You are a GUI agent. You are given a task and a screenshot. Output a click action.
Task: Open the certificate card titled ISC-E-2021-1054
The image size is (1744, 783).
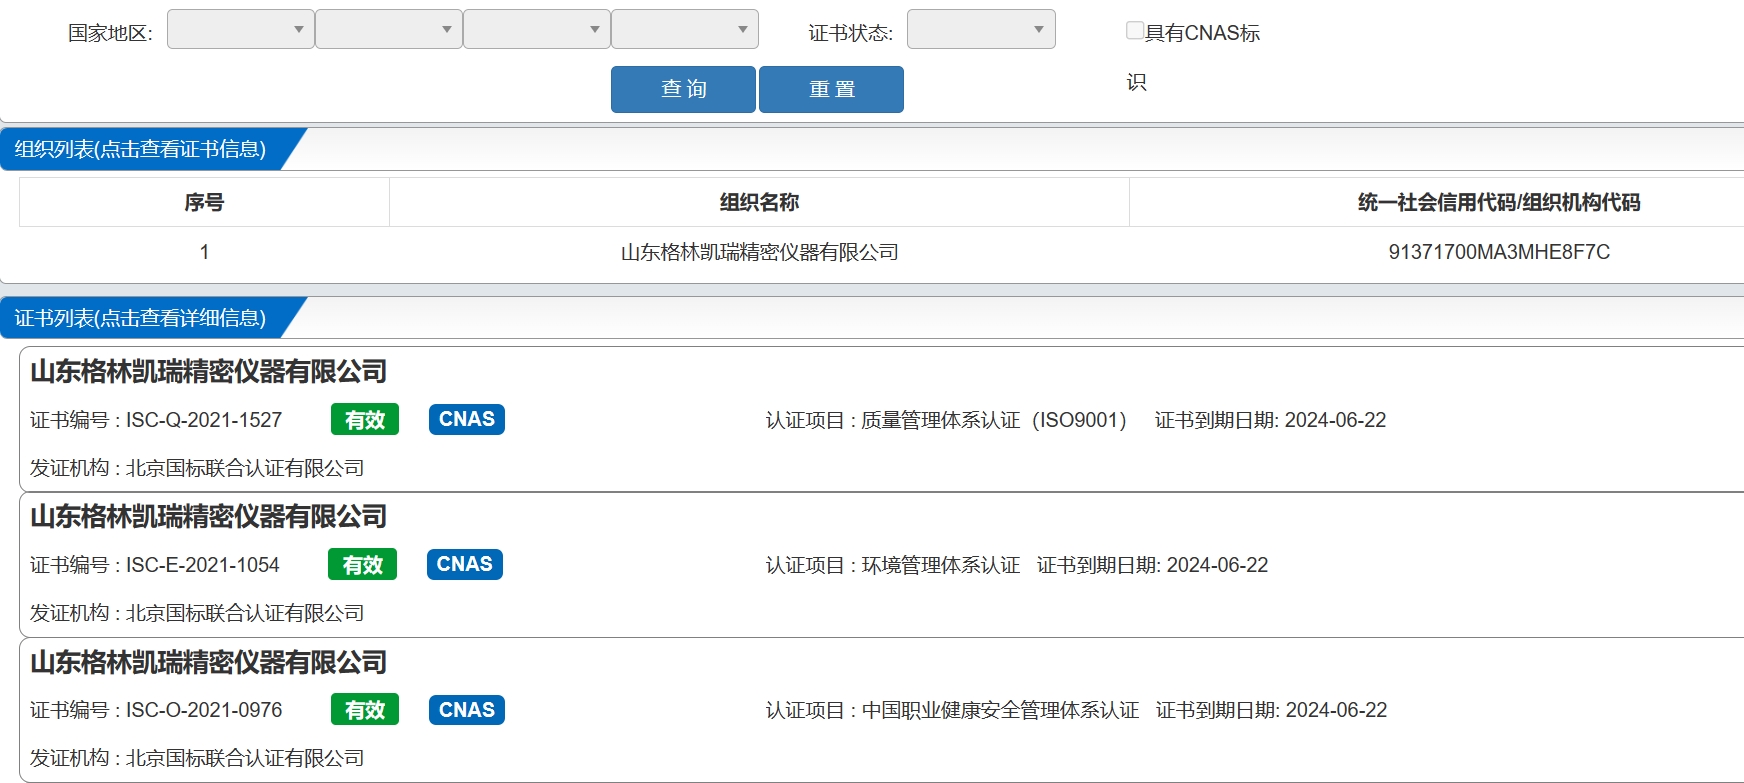208,517
